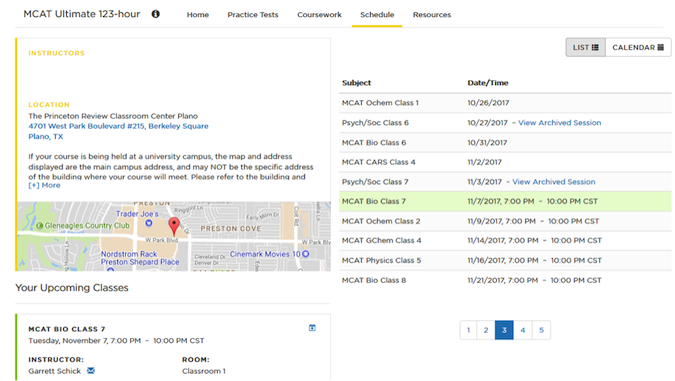View Archived Session for Psych/Soc Class 7

coord(554,182)
